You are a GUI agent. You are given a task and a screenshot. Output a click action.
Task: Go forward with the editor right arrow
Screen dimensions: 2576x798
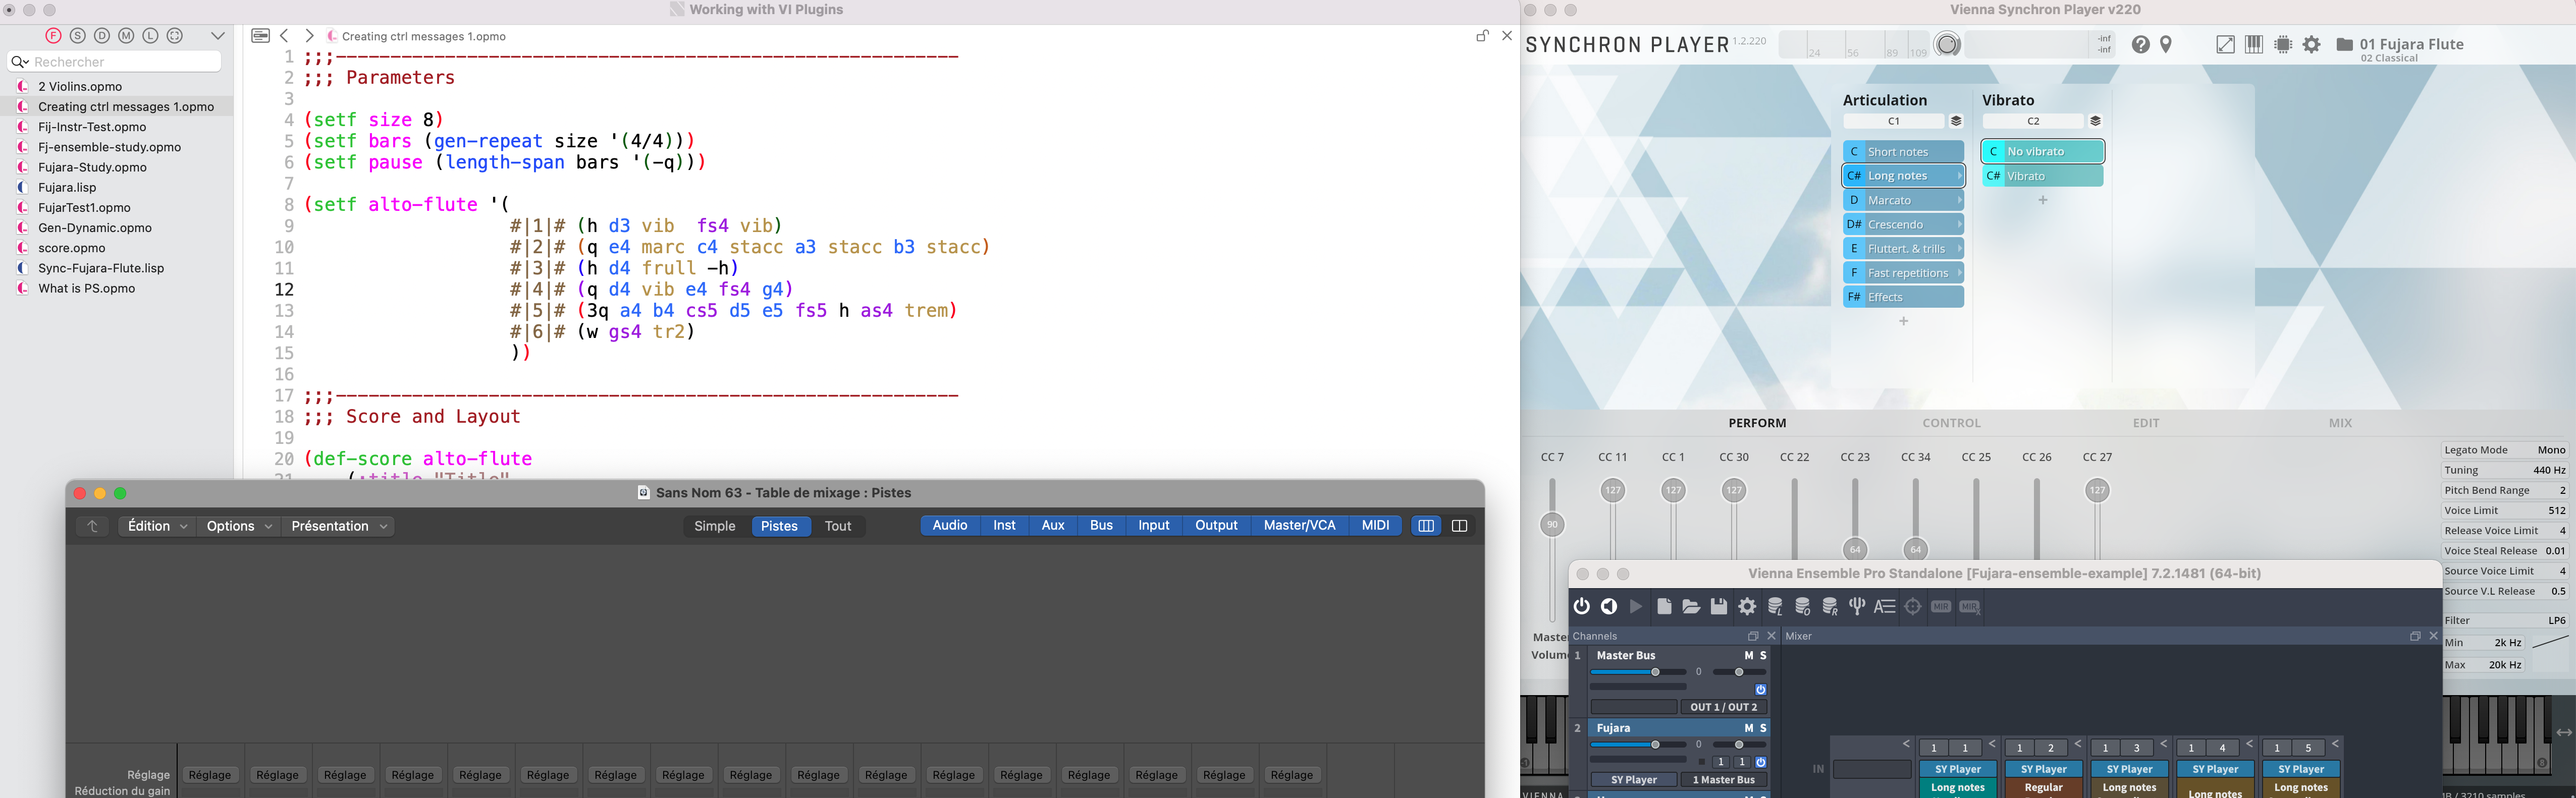(x=309, y=36)
